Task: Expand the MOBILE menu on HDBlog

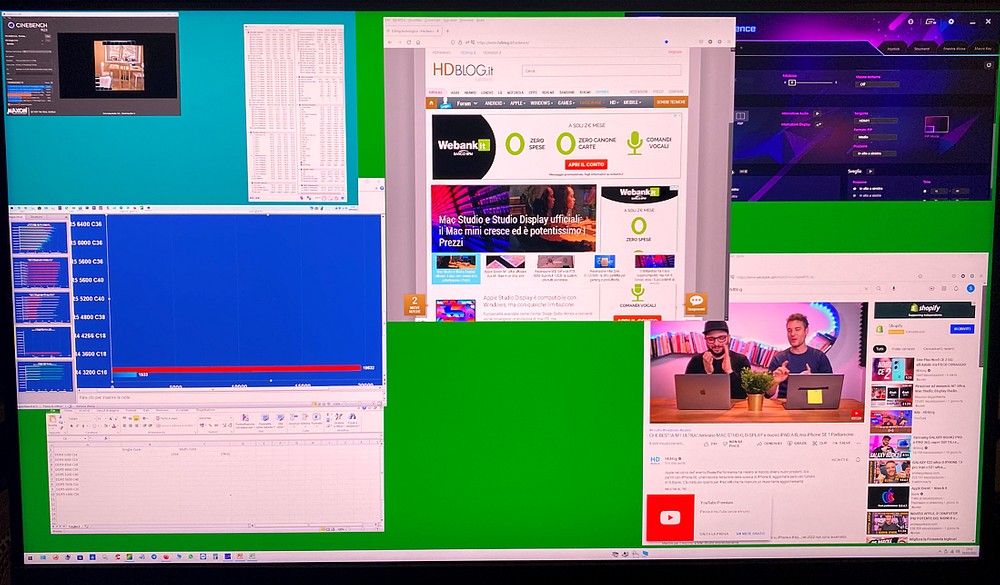Action: [632, 103]
